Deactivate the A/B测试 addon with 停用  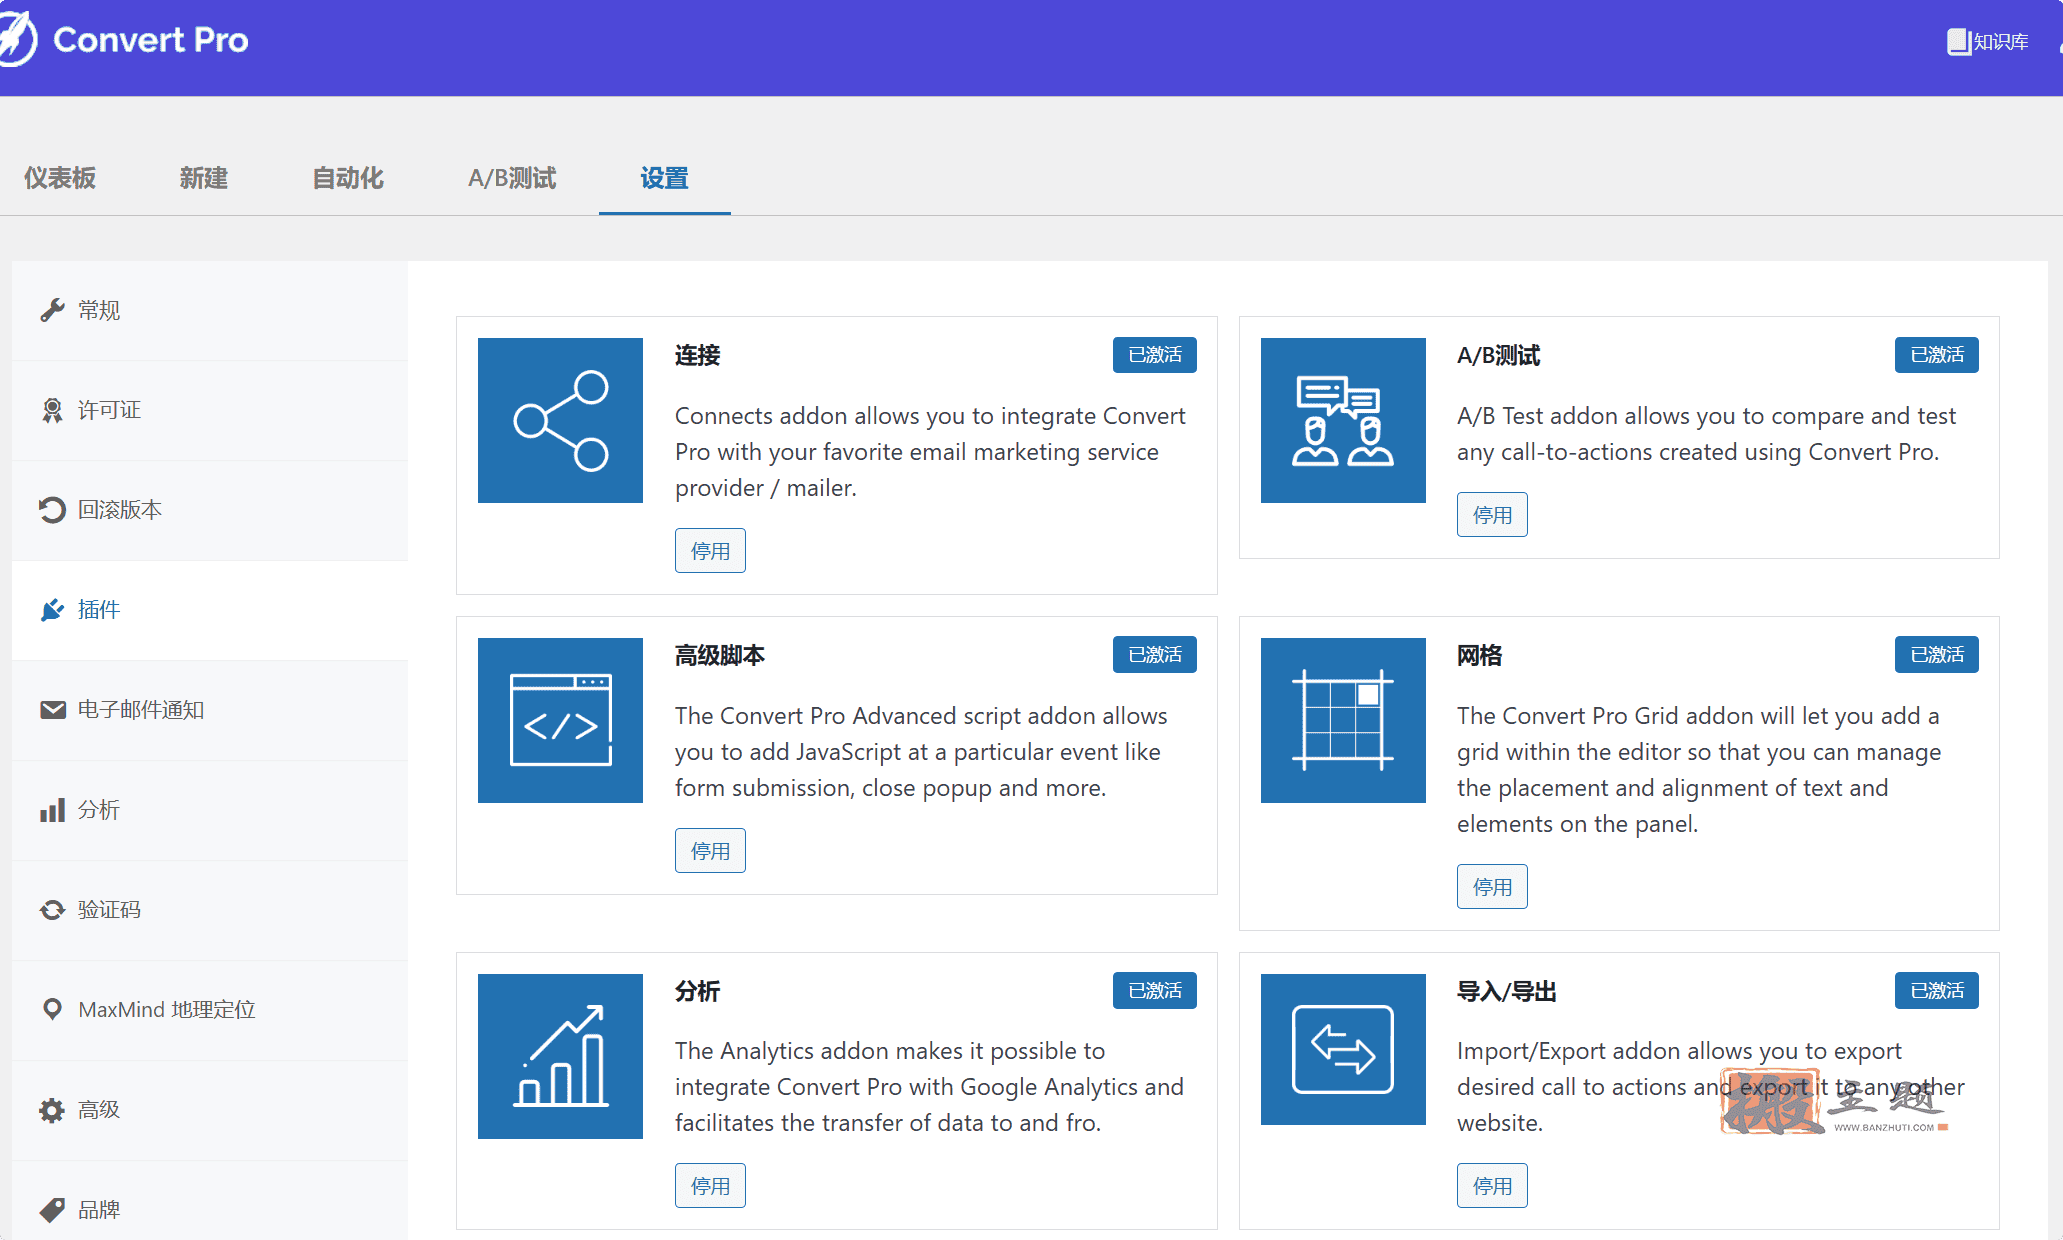[x=1492, y=514]
